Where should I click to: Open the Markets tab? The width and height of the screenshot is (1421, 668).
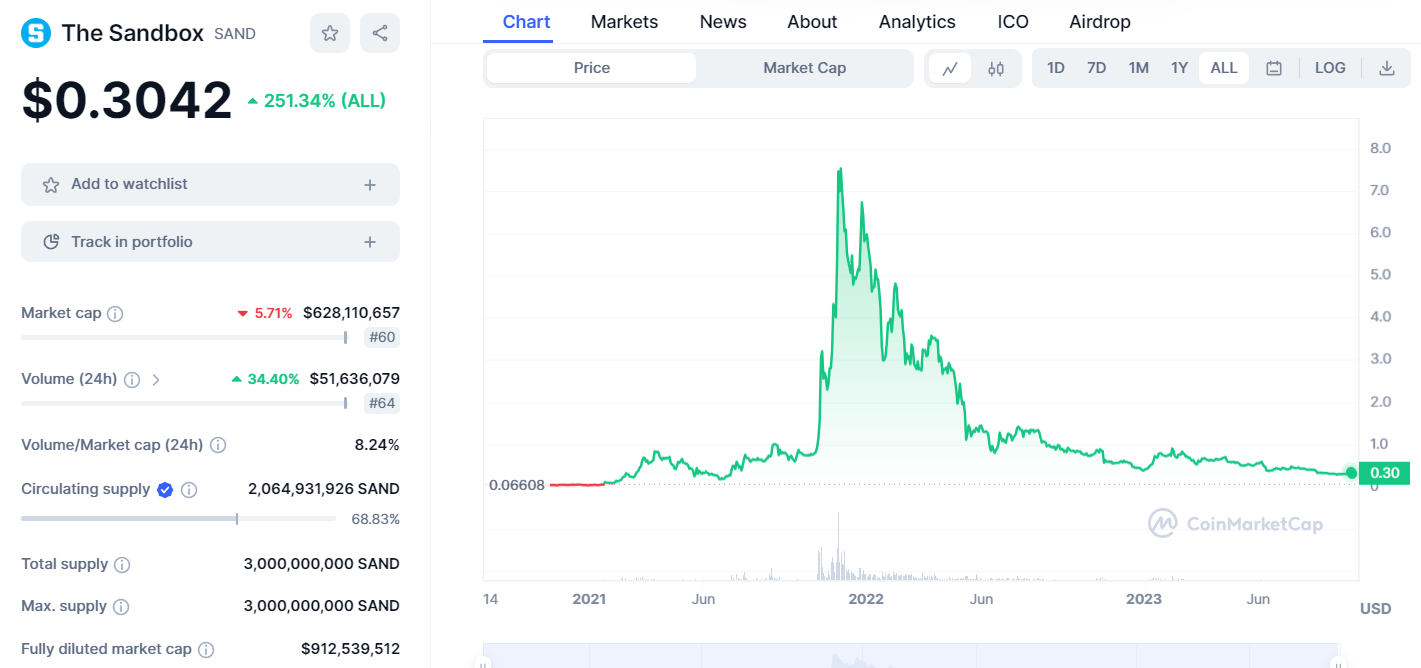pyautogui.click(x=624, y=22)
